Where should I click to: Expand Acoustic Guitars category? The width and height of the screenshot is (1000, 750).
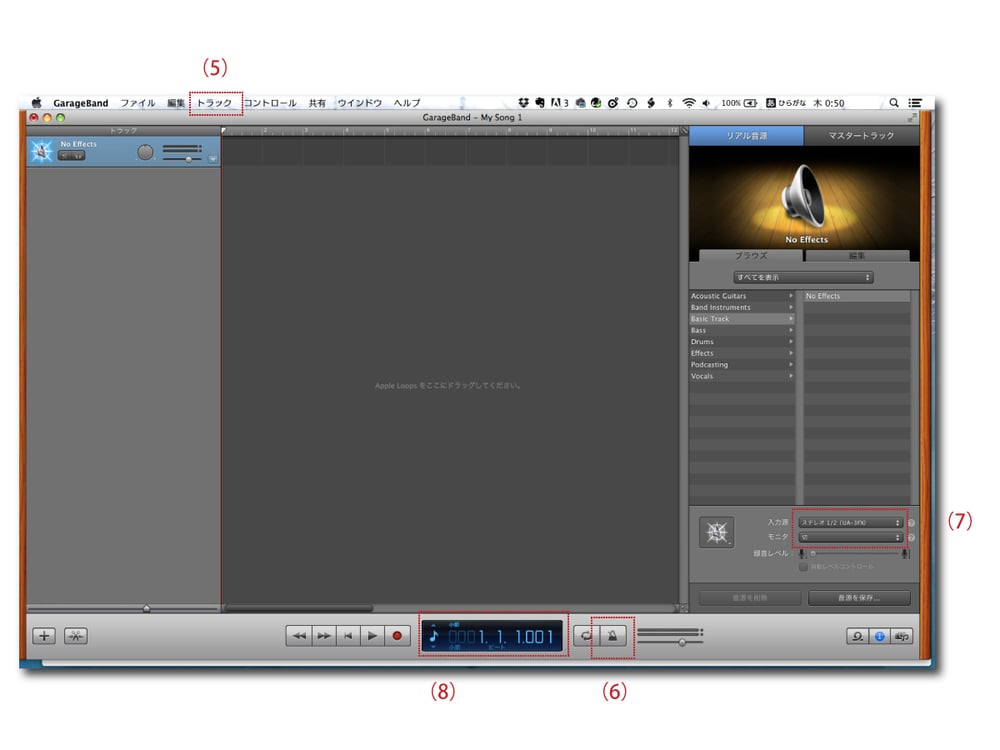pos(742,296)
